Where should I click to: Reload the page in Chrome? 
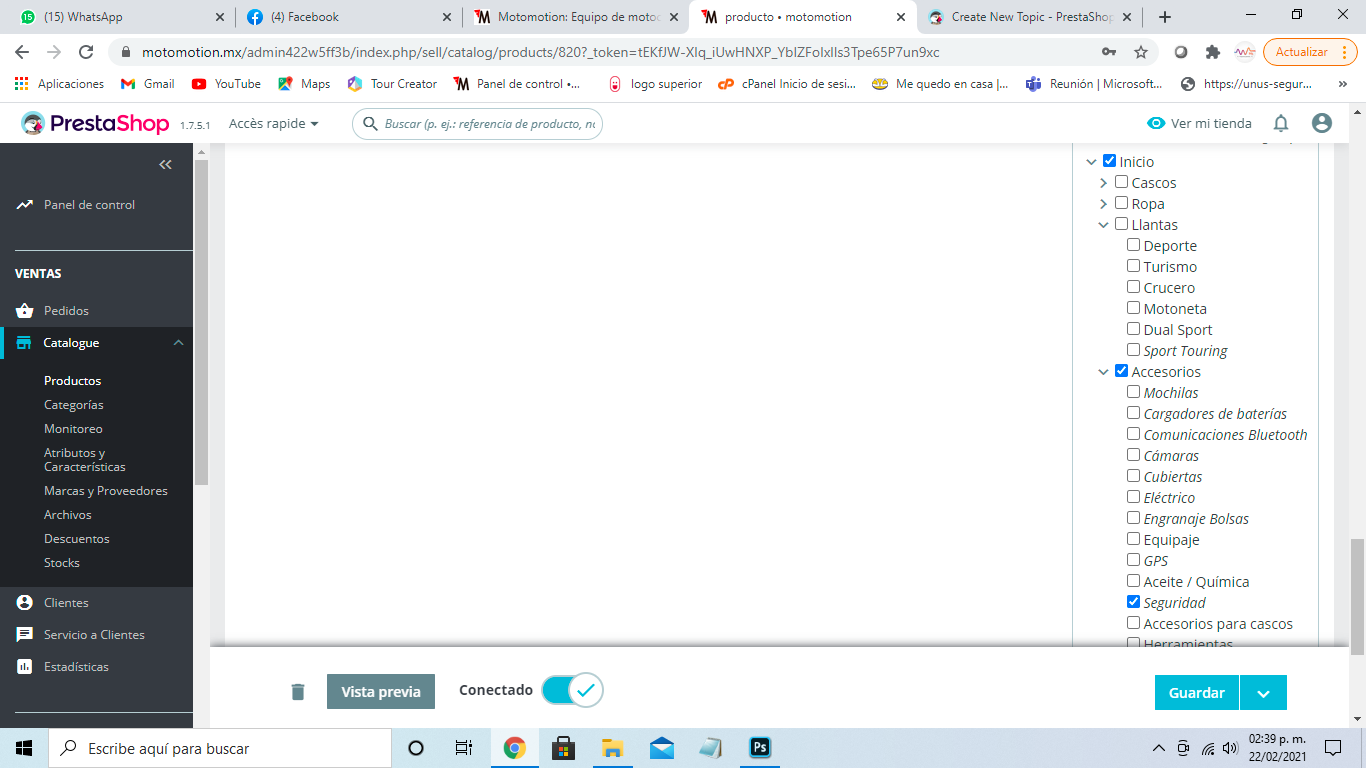86,52
